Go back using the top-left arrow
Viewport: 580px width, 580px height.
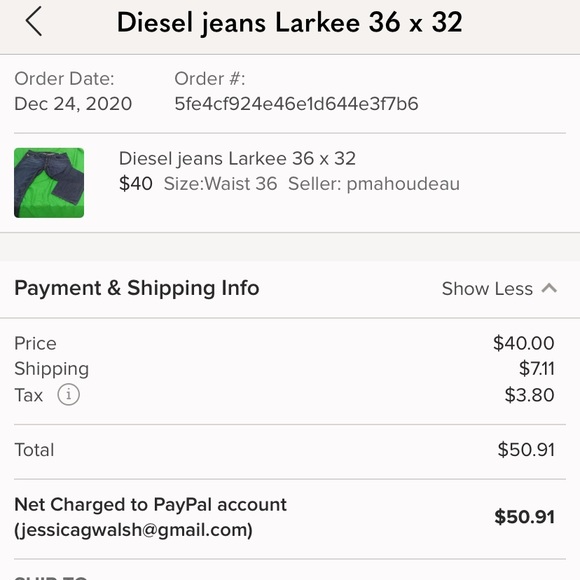click(x=34, y=21)
